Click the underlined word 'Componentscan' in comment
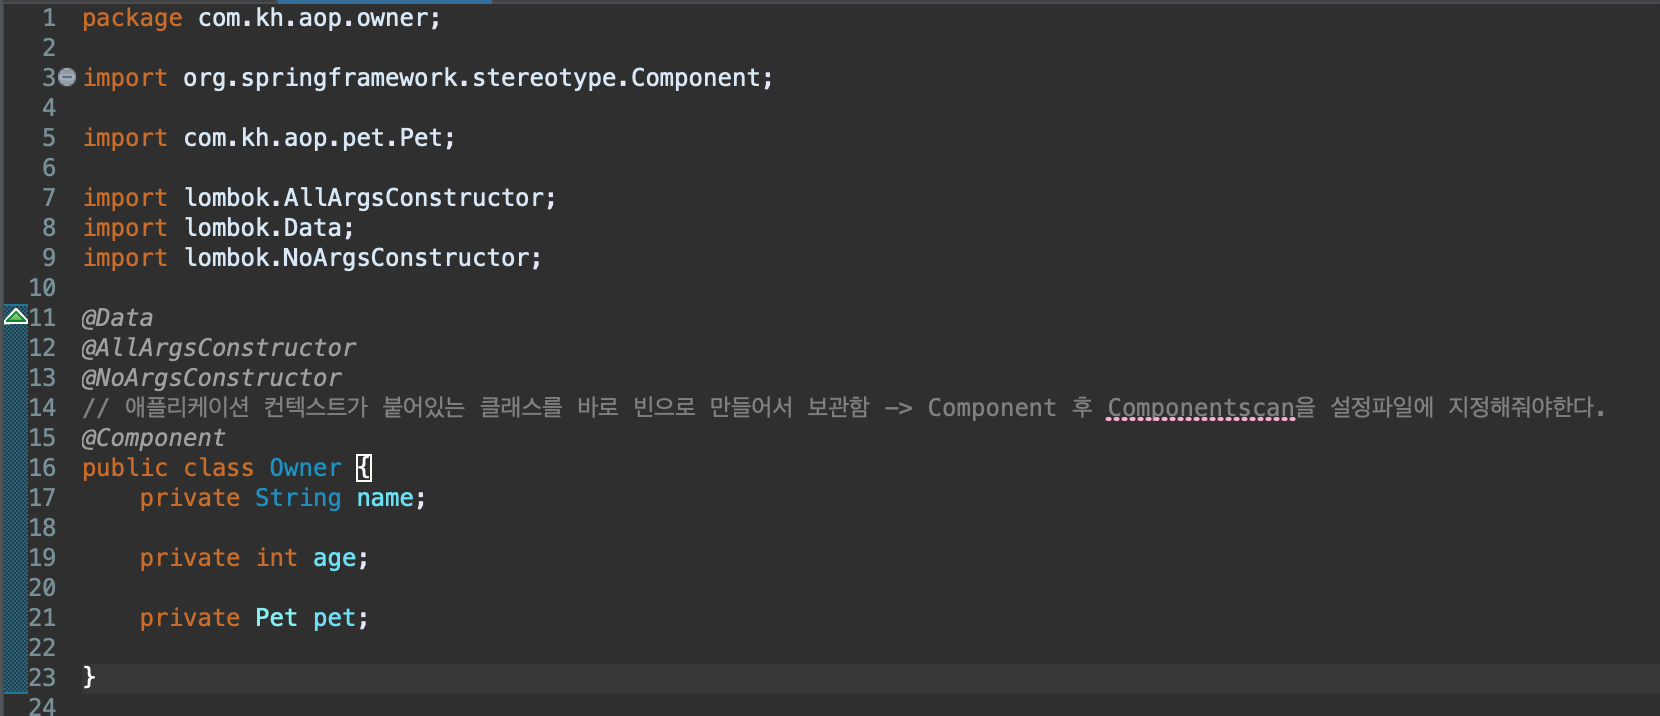 click(x=1201, y=408)
